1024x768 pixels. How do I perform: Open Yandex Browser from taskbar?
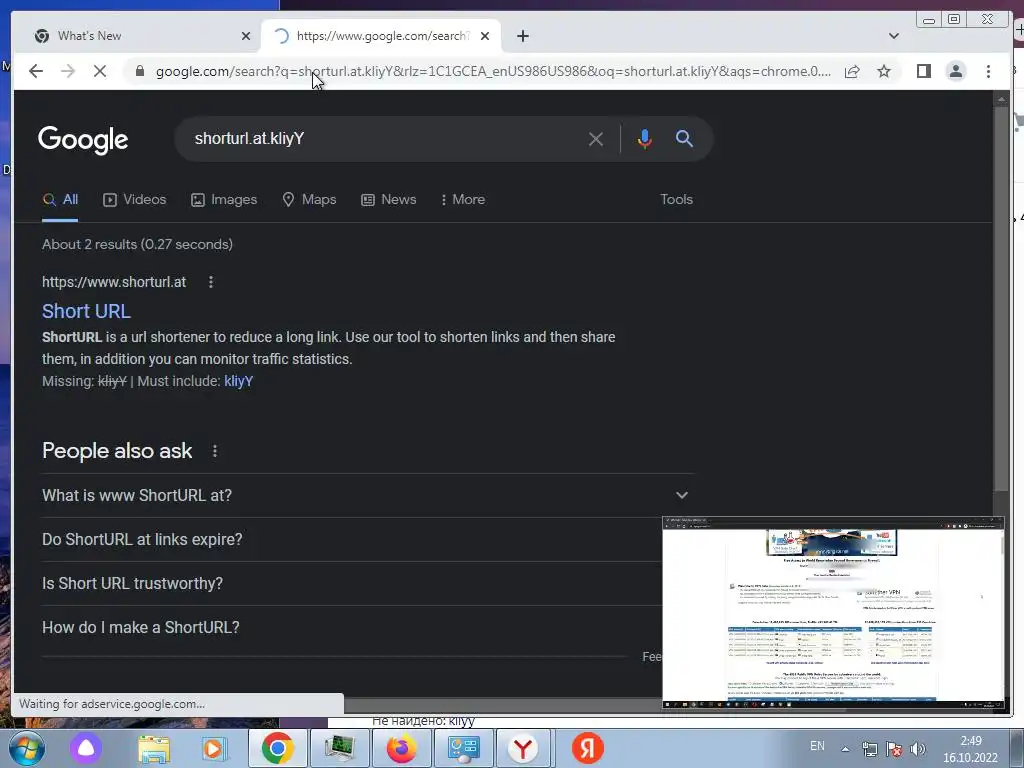point(524,748)
